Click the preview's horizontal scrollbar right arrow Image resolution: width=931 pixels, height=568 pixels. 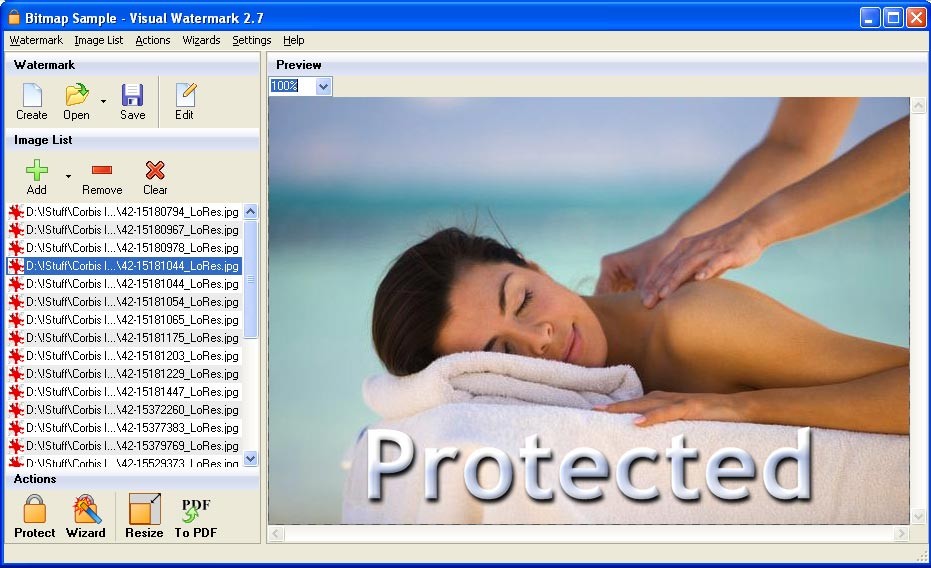coord(901,535)
